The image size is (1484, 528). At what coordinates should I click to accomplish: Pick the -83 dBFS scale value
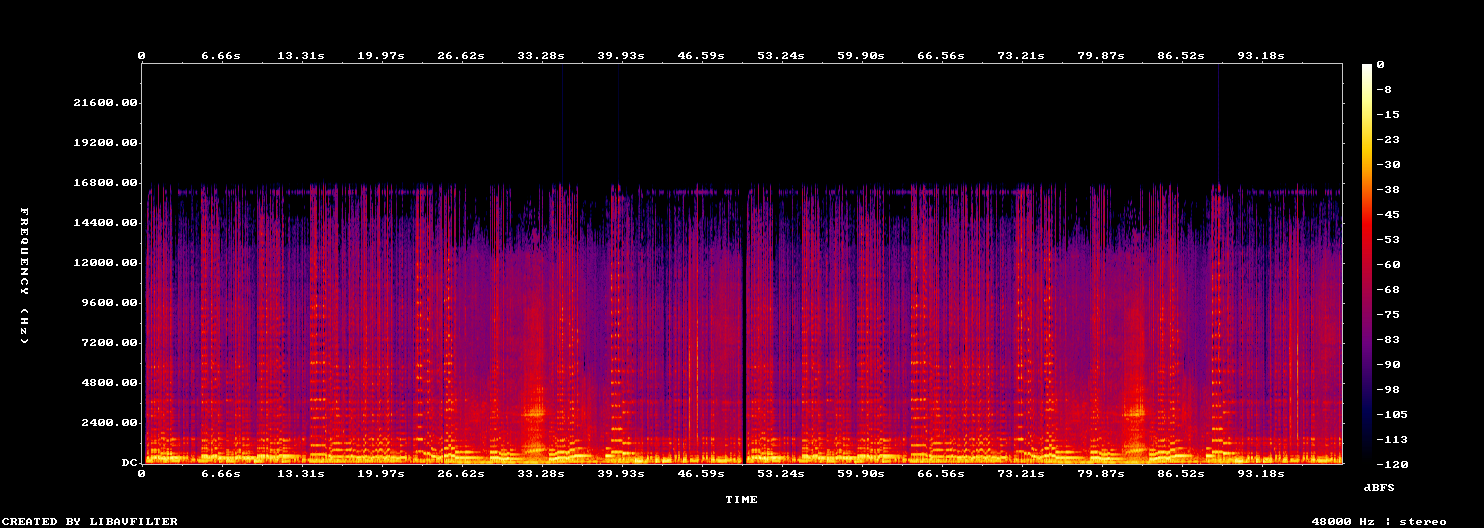pos(1387,339)
